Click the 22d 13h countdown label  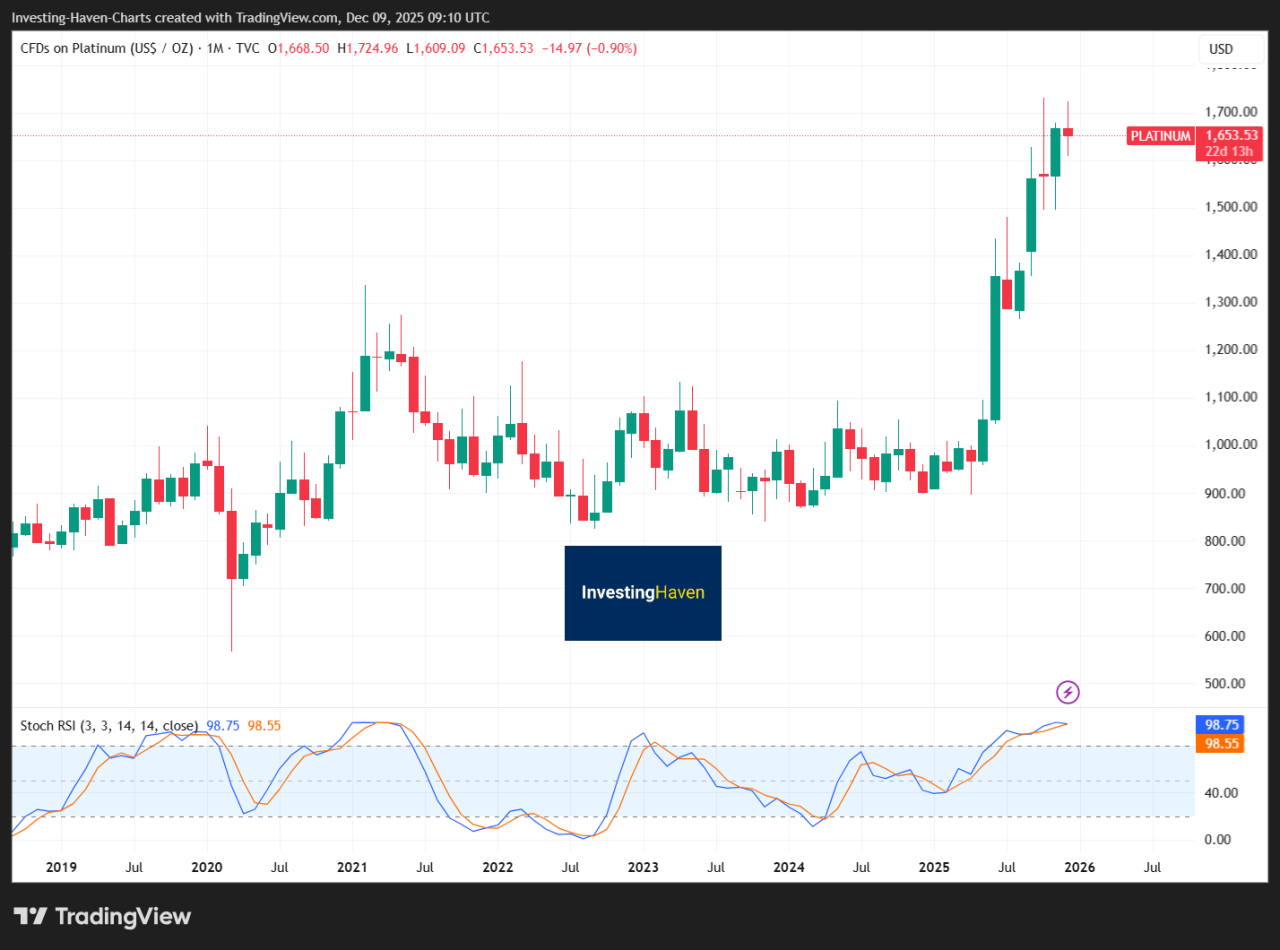coord(1230,151)
